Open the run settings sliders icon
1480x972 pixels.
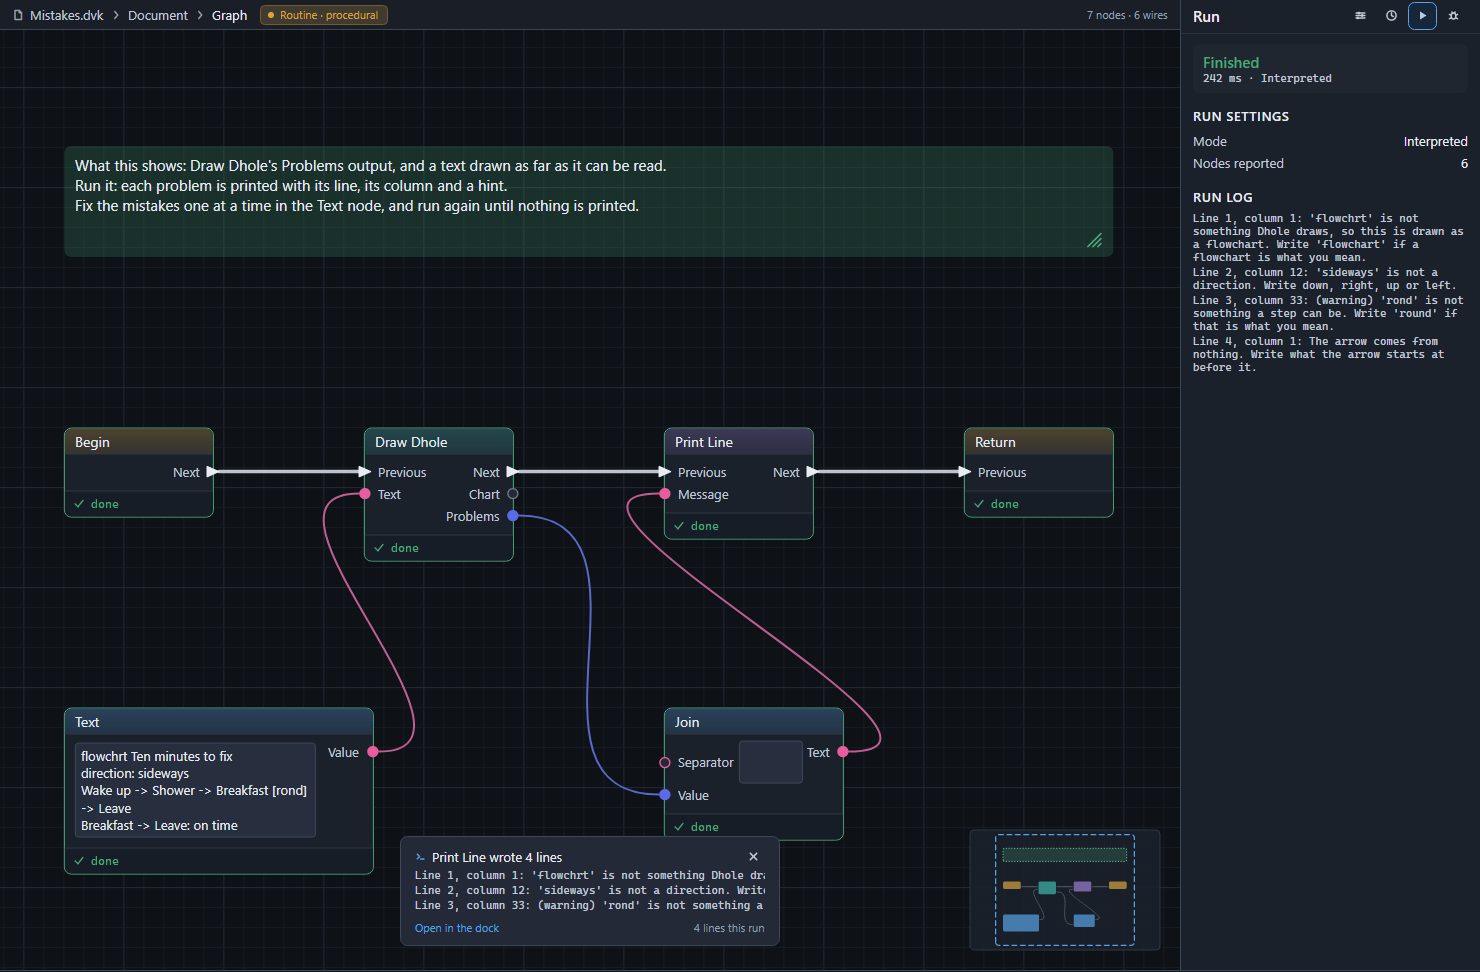coord(1360,16)
